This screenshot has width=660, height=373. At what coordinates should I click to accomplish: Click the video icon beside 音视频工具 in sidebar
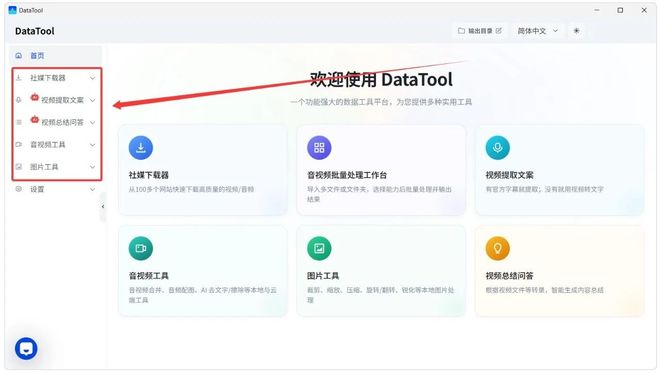click(19, 144)
